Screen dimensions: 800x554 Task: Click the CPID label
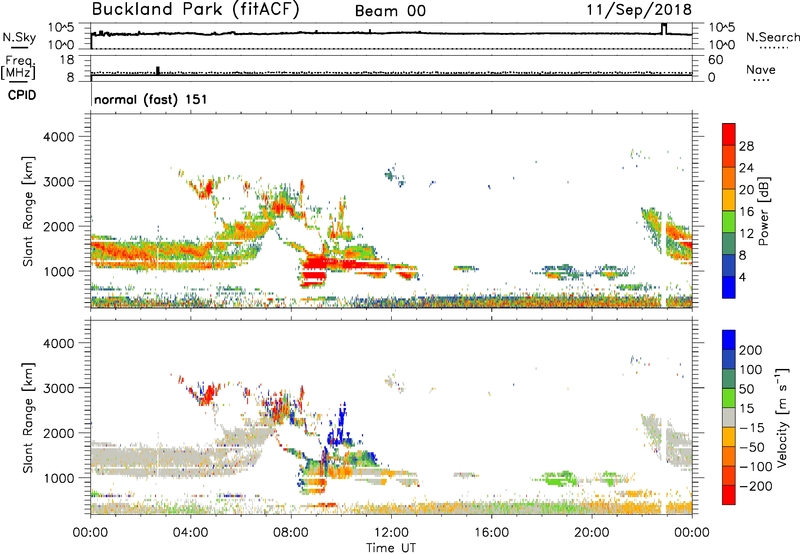pos(22,95)
